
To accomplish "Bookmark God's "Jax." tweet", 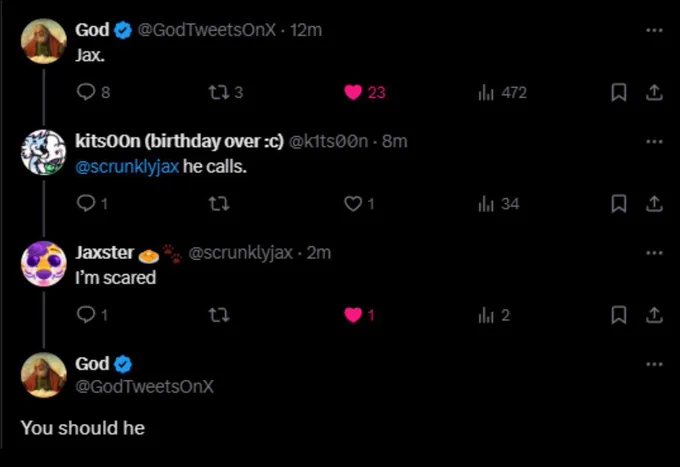I will [x=619, y=92].
